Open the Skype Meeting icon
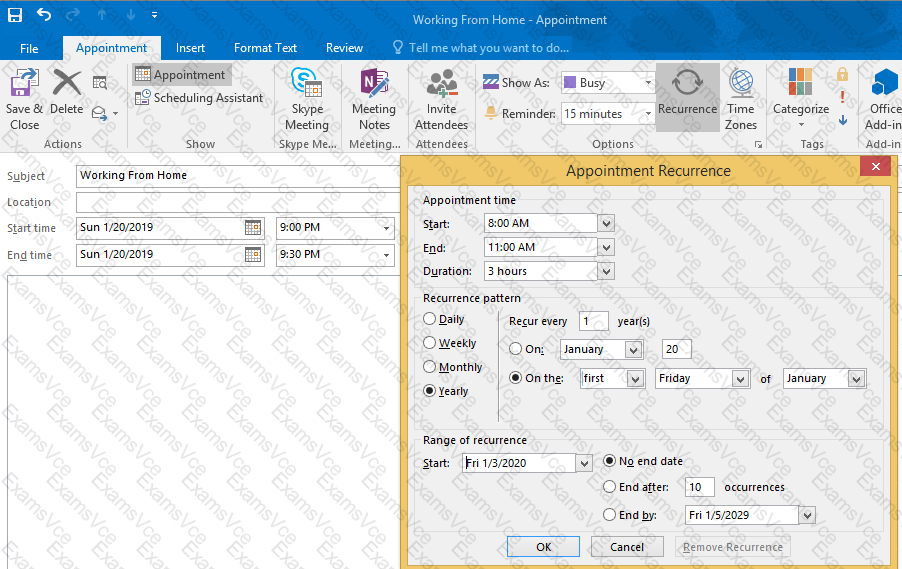Viewport: 902px width, 569px height. [x=306, y=83]
